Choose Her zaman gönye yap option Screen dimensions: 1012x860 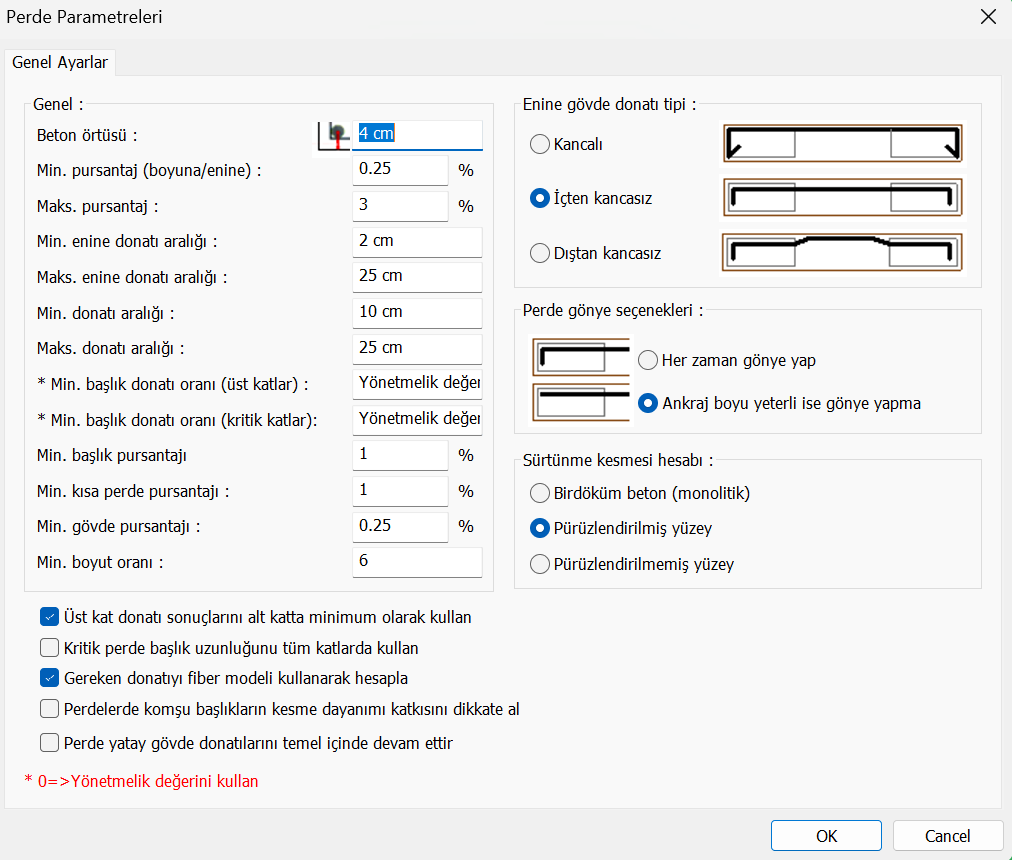pos(648,360)
